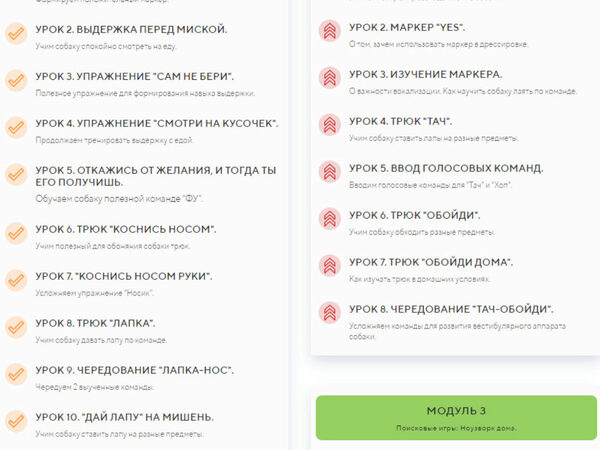Click orange checkmark icon beside Урок 2 Выдержка
Image resolution: width=600 pixels, height=450 pixels.
[x=16, y=34]
